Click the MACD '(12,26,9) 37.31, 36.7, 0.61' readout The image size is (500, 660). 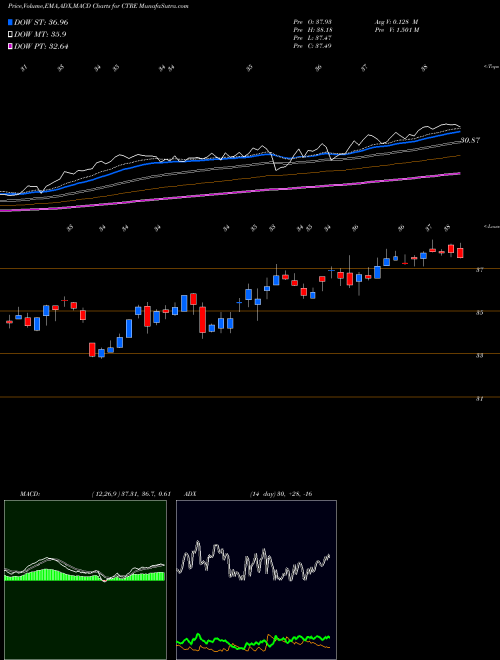coord(130,494)
